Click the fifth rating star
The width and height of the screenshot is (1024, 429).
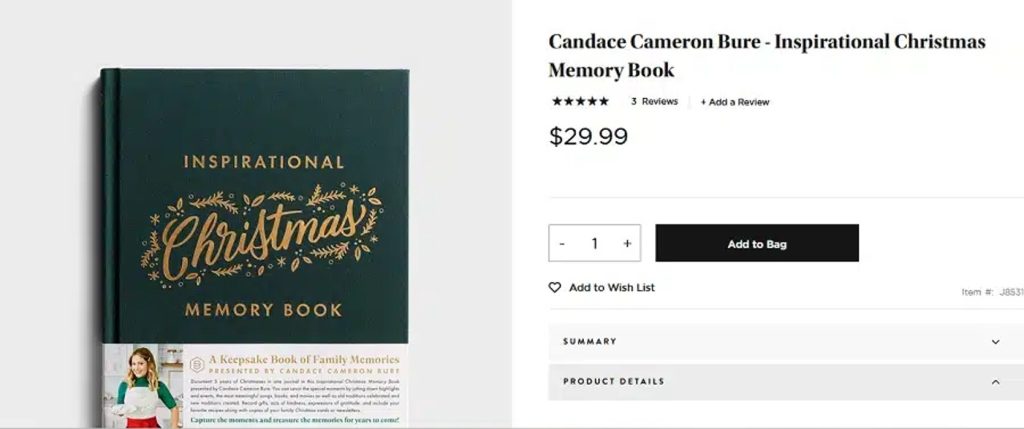[603, 101]
